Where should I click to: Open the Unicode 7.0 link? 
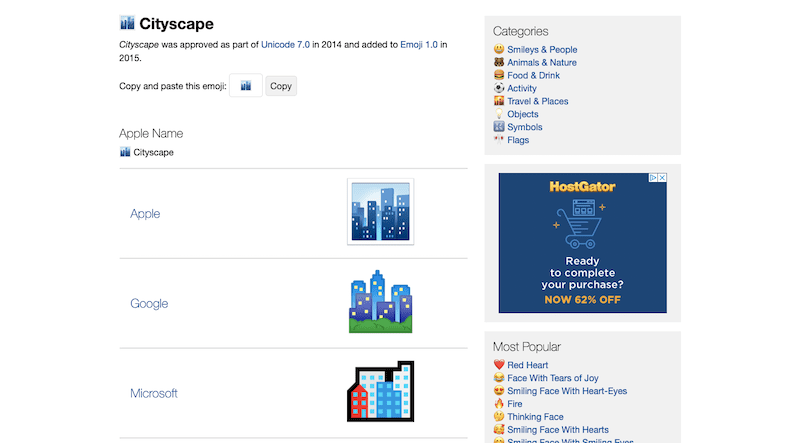pos(285,44)
